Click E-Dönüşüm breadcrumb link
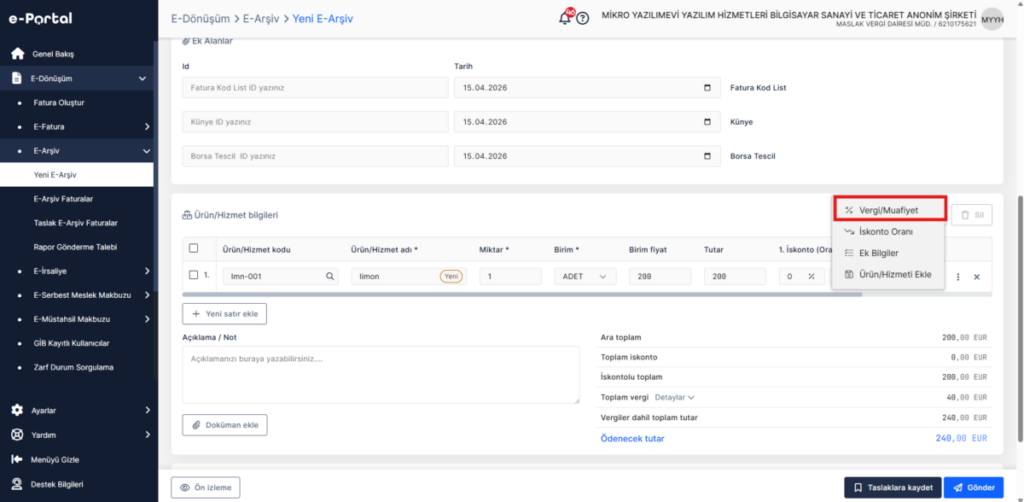This screenshot has height=502, width=1024. pyautogui.click(x=200, y=19)
